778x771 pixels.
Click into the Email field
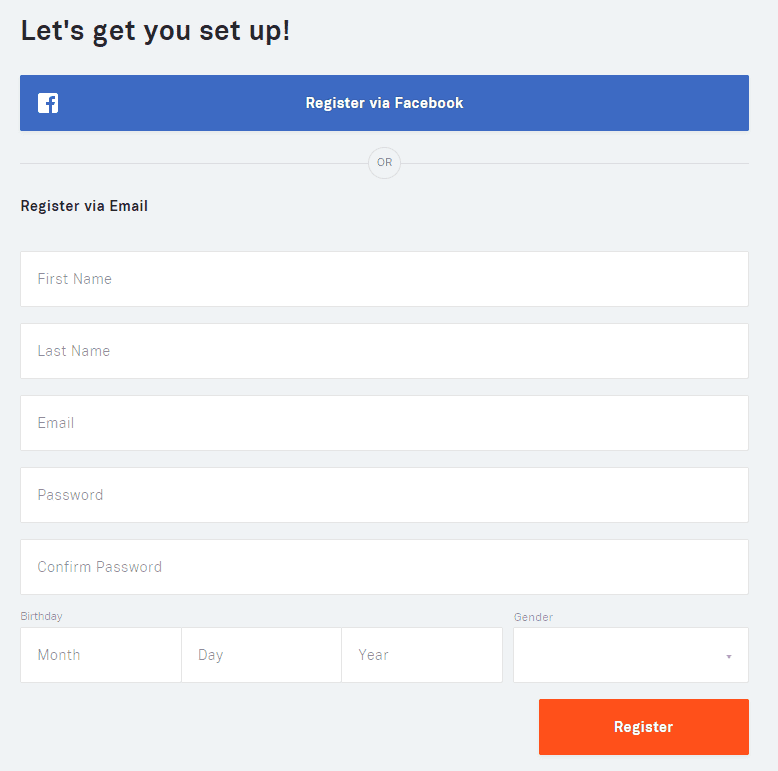(x=384, y=423)
